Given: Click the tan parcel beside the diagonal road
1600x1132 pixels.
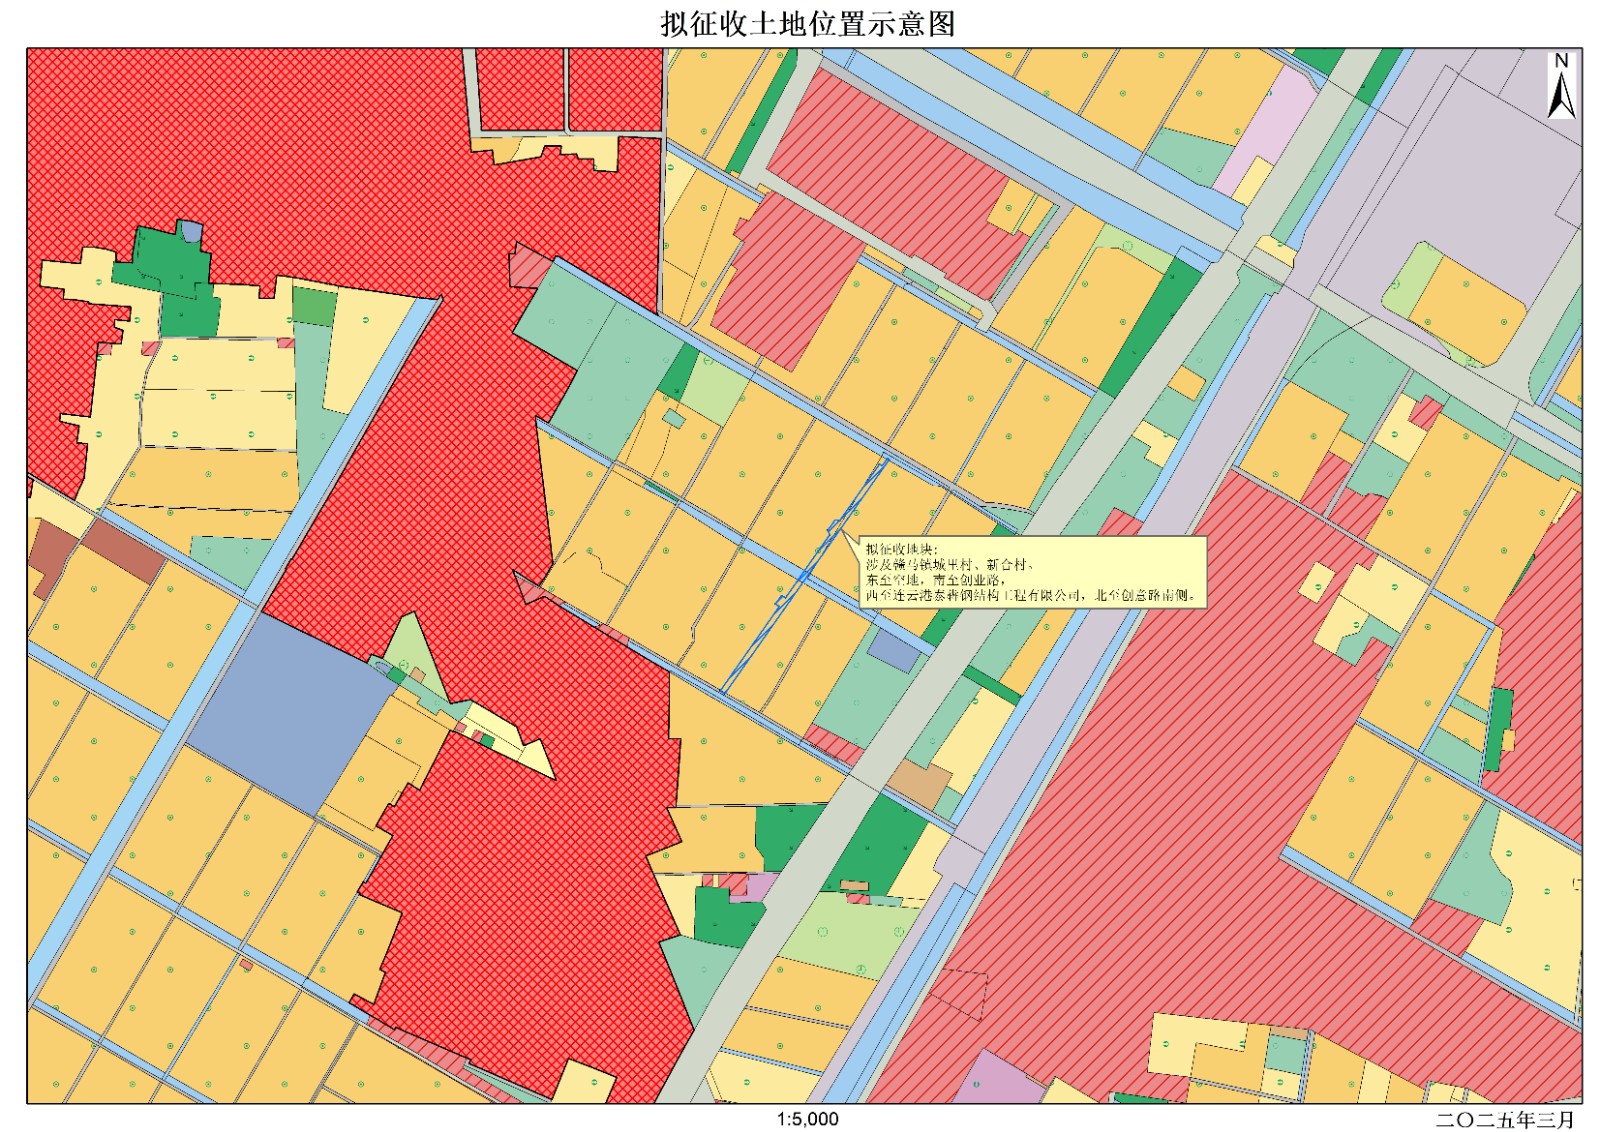Looking at the screenshot, I should click(x=919, y=783).
